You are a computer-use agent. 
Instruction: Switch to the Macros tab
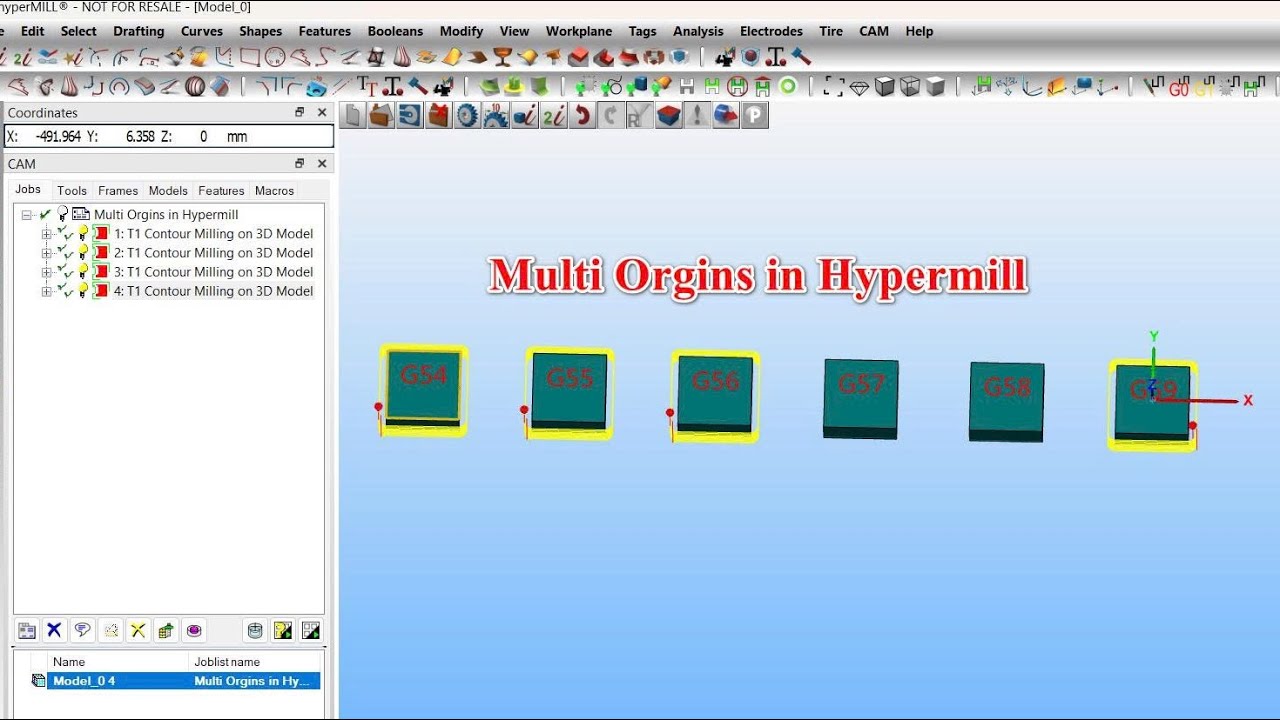click(x=274, y=191)
